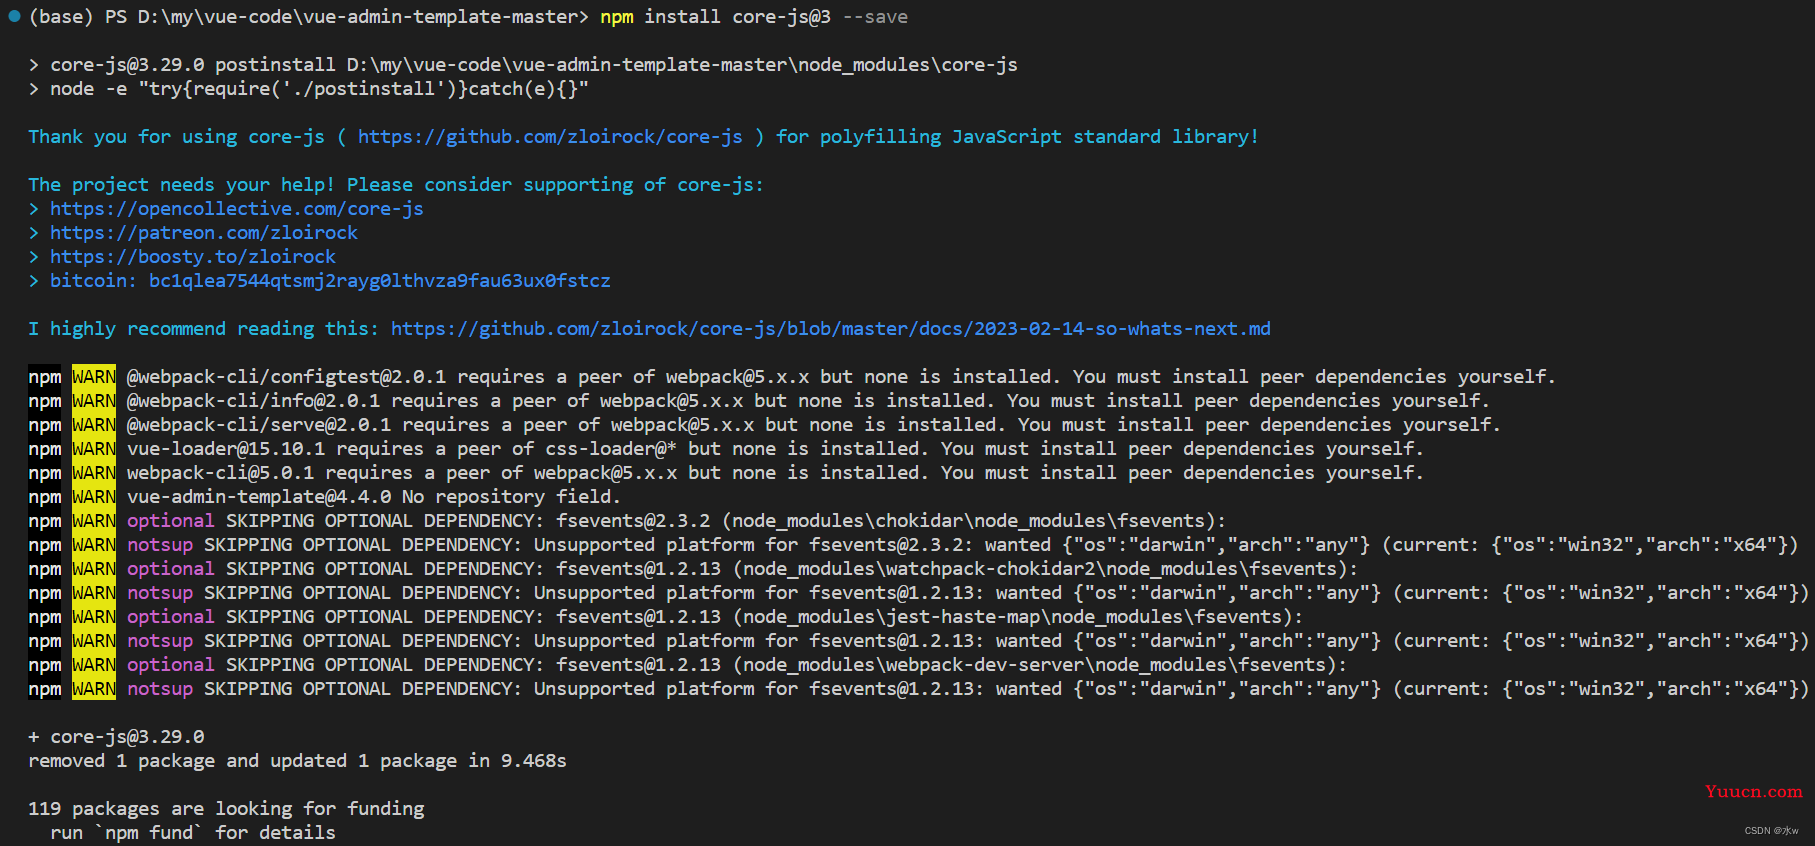This screenshot has height=846, width=1815.
Task: Open the 2023-02-14-so-whats-next.md docs link
Action: (831, 329)
